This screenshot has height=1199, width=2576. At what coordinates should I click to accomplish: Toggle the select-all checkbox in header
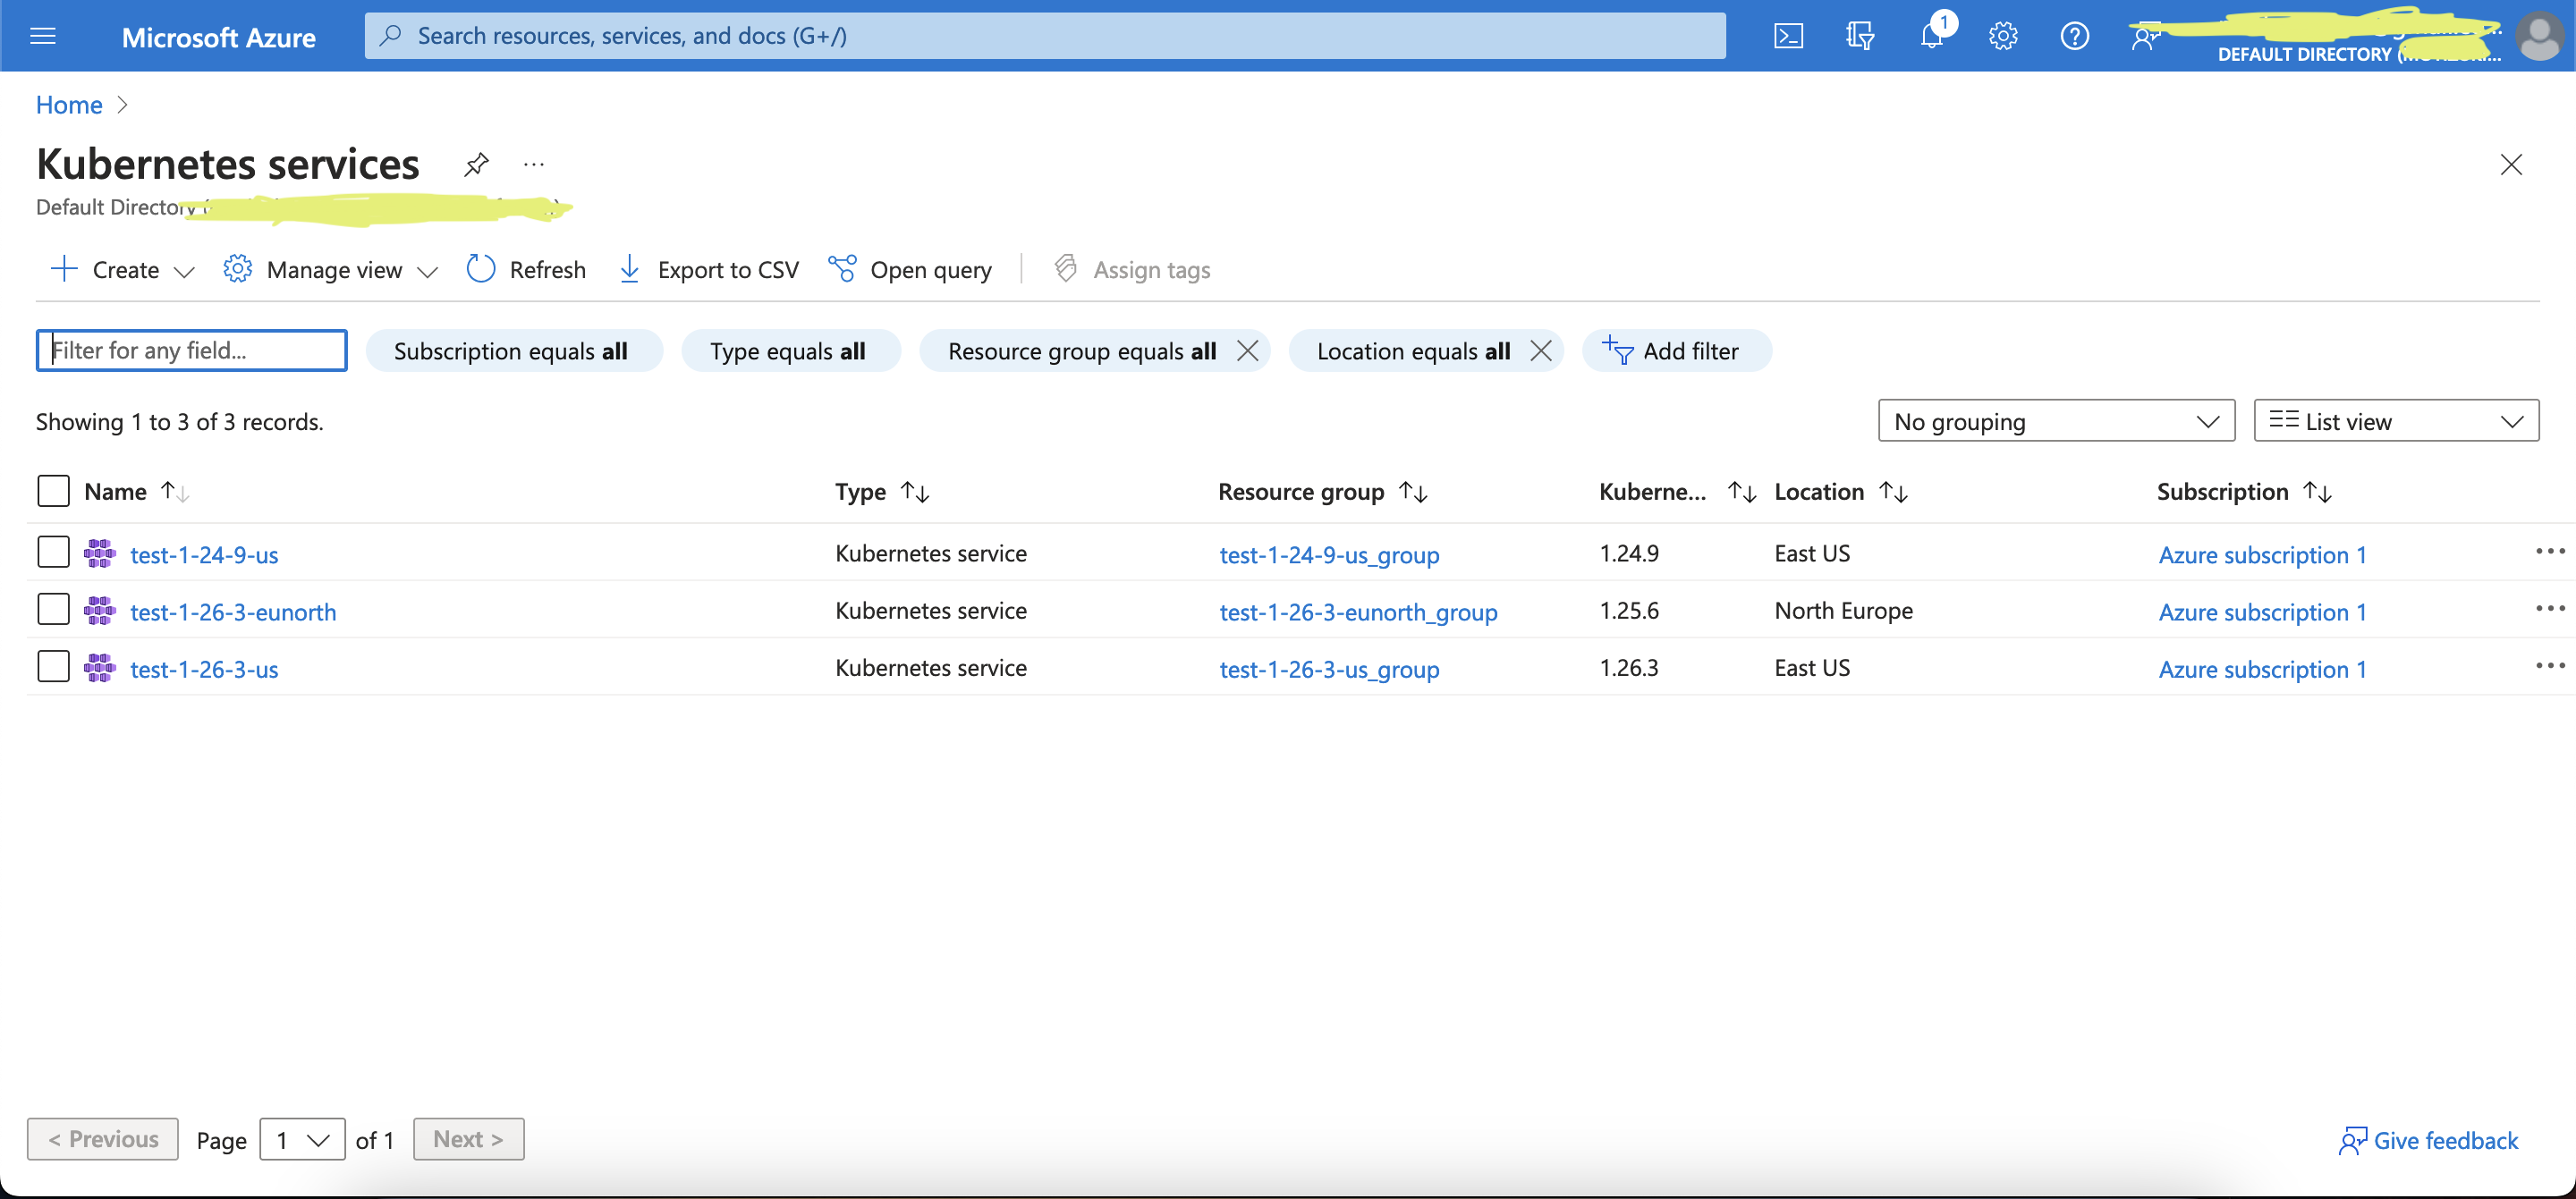[53, 491]
